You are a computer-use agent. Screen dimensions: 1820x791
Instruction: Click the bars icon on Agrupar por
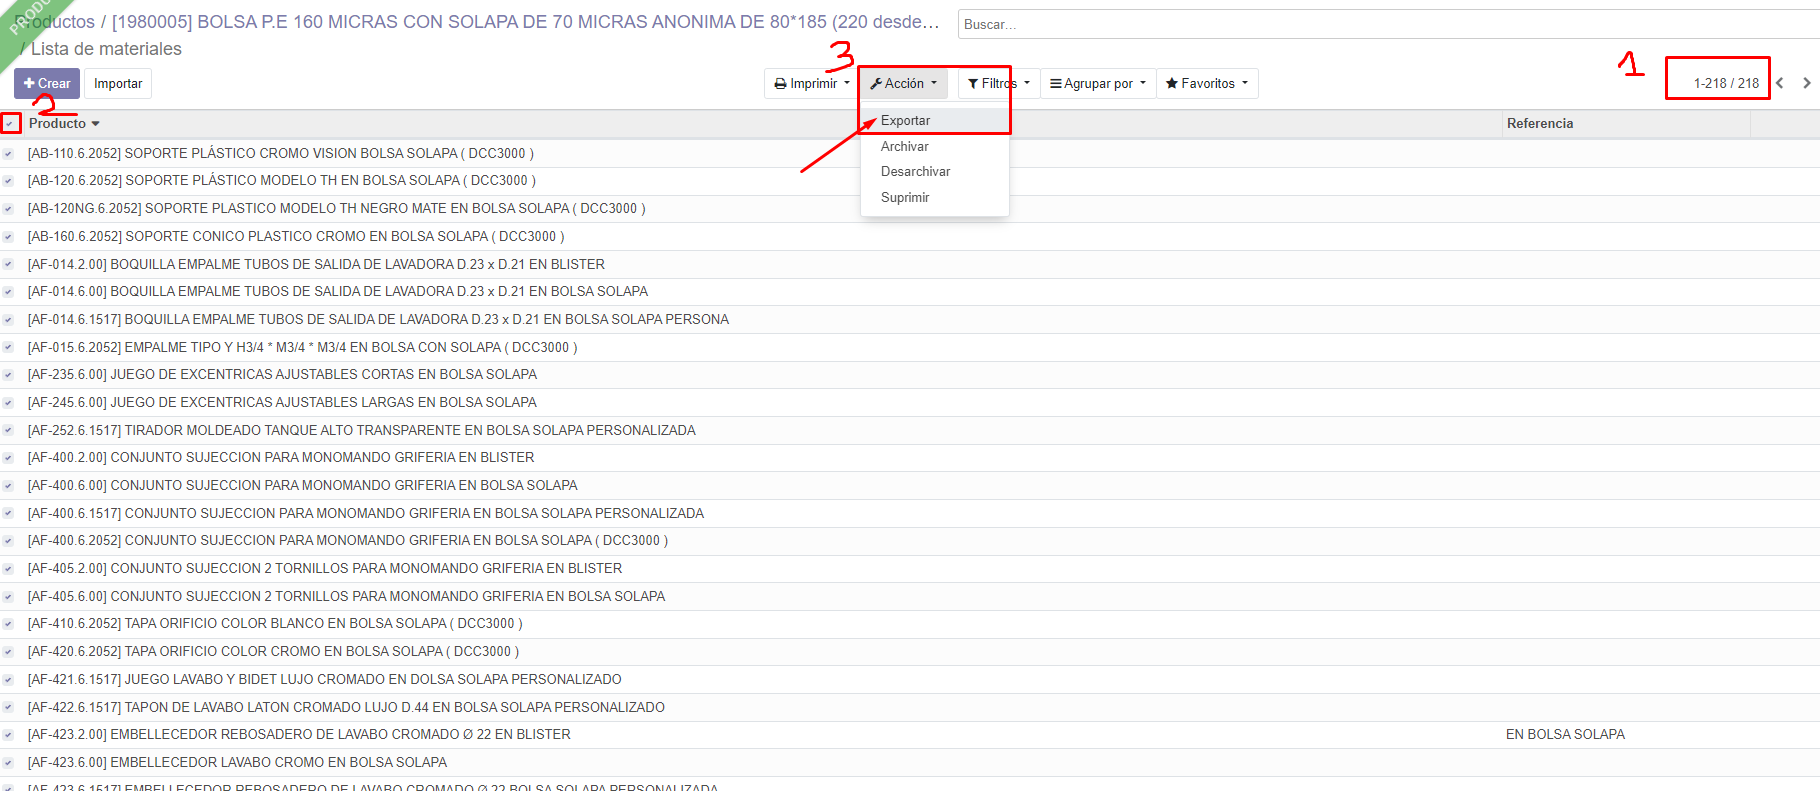[x=1055, y=84]
